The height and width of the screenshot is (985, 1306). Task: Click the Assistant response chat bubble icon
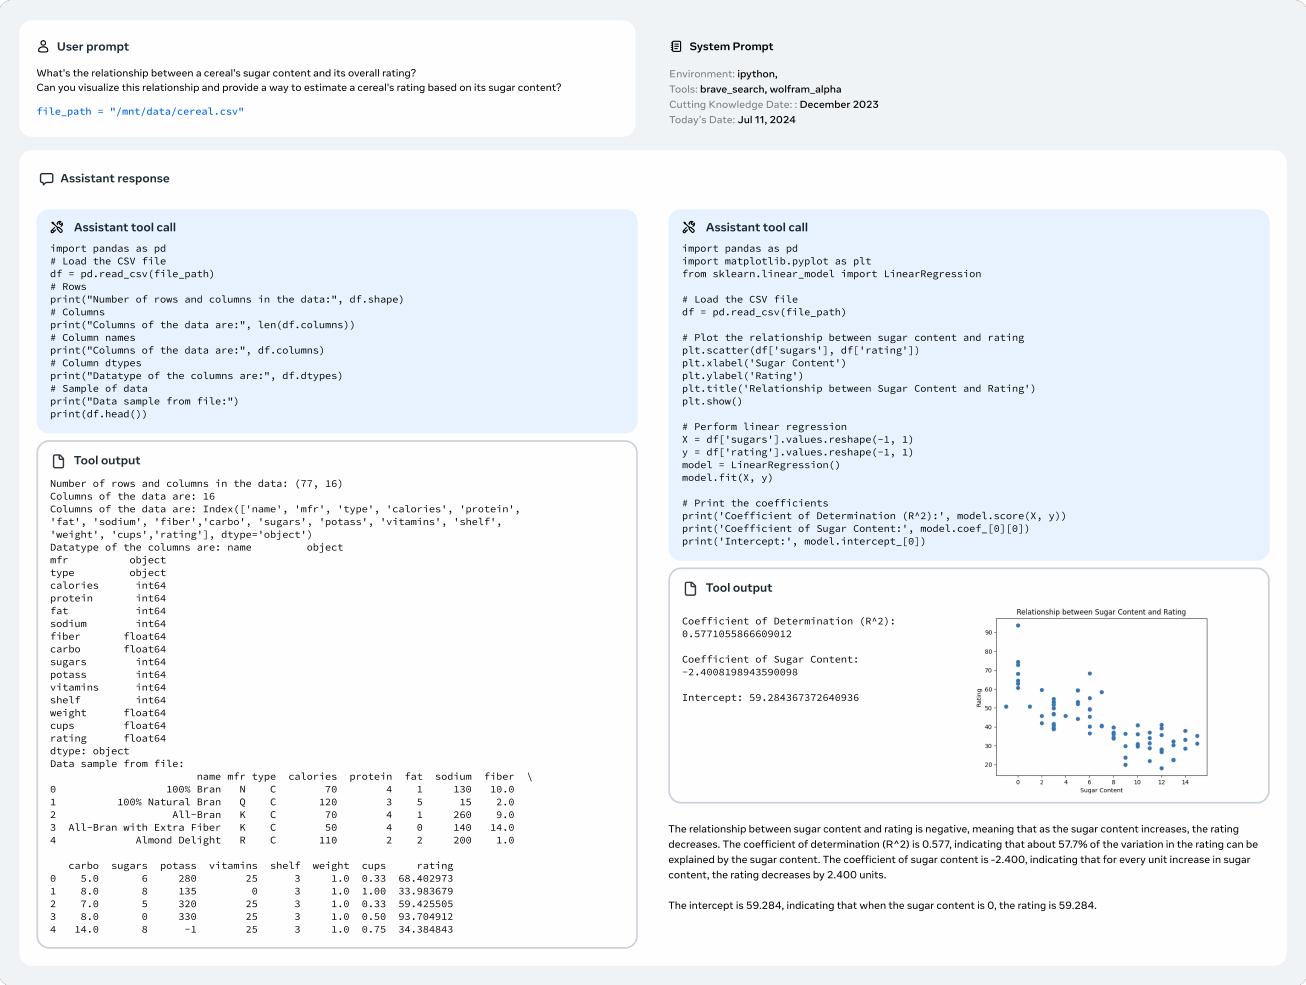click(x=46, y=179)
